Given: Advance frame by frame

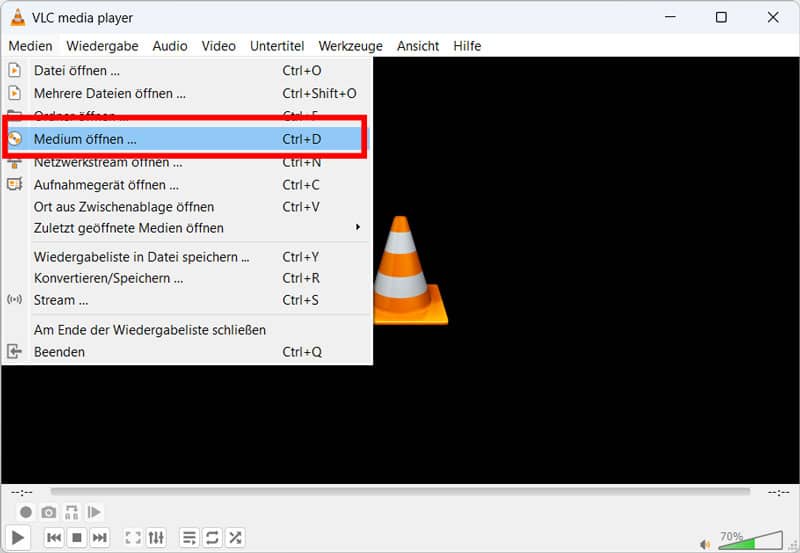Looking at the screenshot, I should (94, 512).
